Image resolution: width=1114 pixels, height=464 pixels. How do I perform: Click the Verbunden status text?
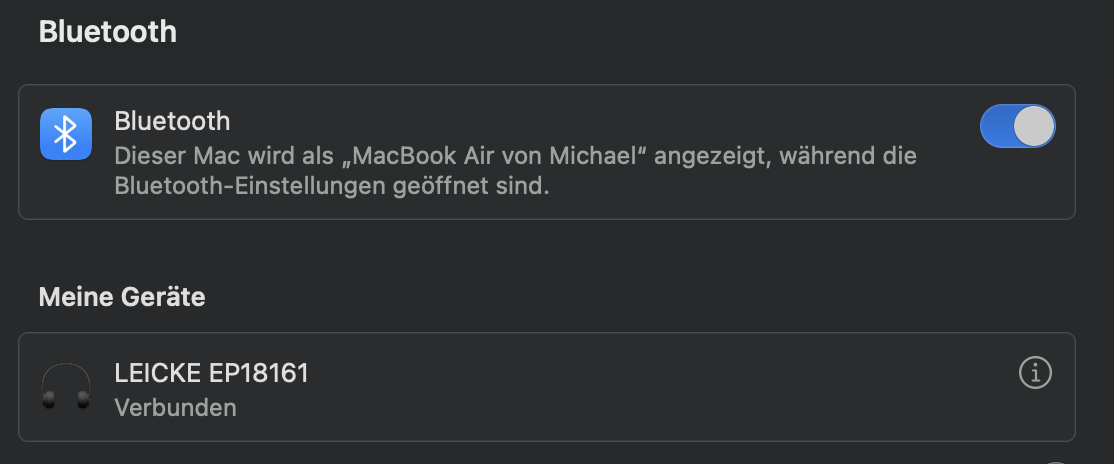click(175, 408)
